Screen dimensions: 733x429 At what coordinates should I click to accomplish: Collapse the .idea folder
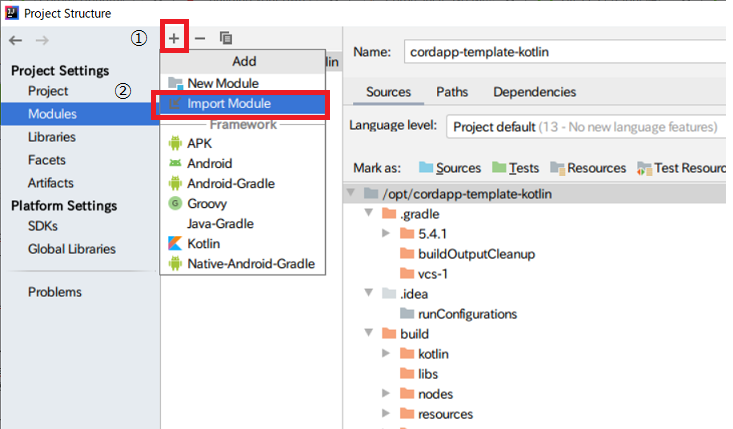pos(369,293)
